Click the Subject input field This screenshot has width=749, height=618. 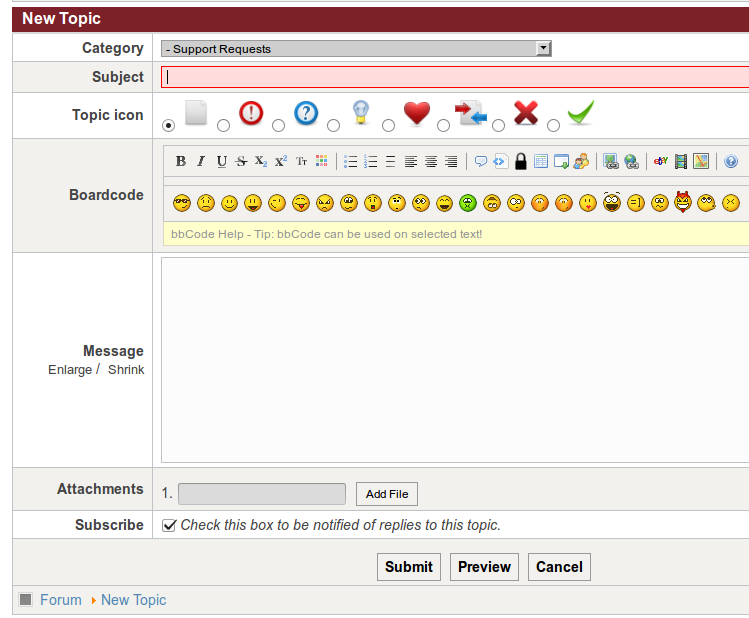(x=455, y=77)
